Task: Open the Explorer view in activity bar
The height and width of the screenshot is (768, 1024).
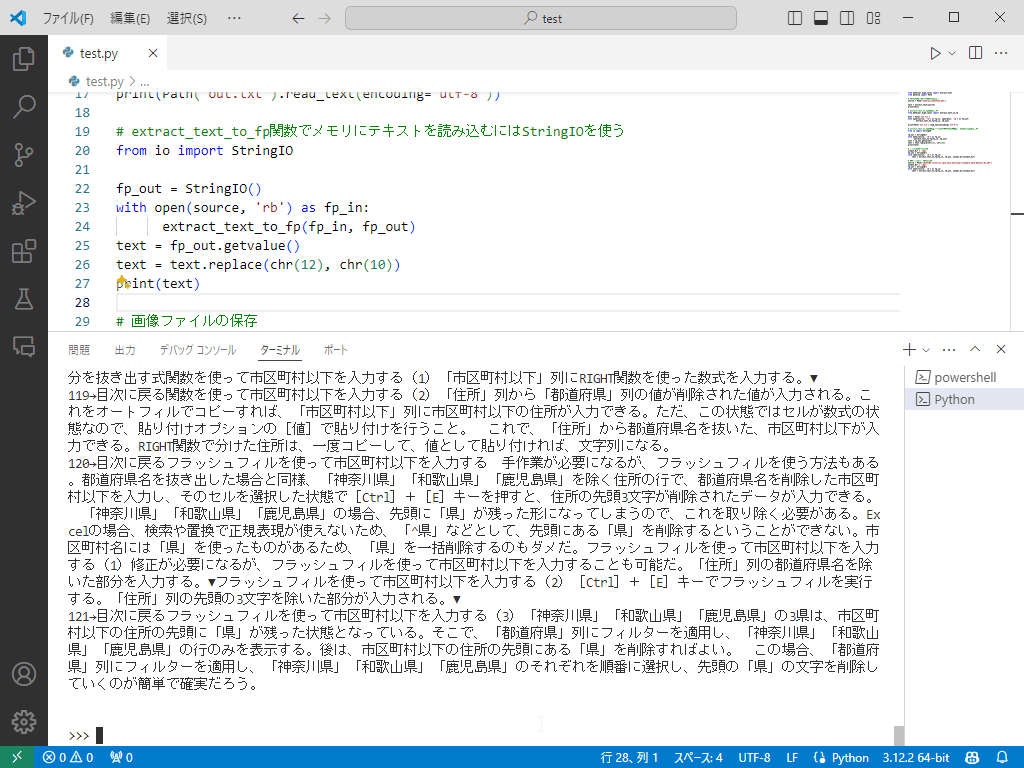Action: [x=23, y=59]
